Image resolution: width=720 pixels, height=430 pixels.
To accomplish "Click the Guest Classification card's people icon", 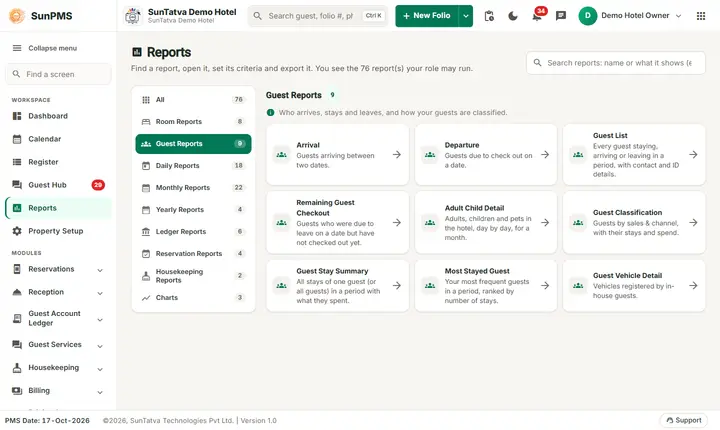I will click(578, 222).
